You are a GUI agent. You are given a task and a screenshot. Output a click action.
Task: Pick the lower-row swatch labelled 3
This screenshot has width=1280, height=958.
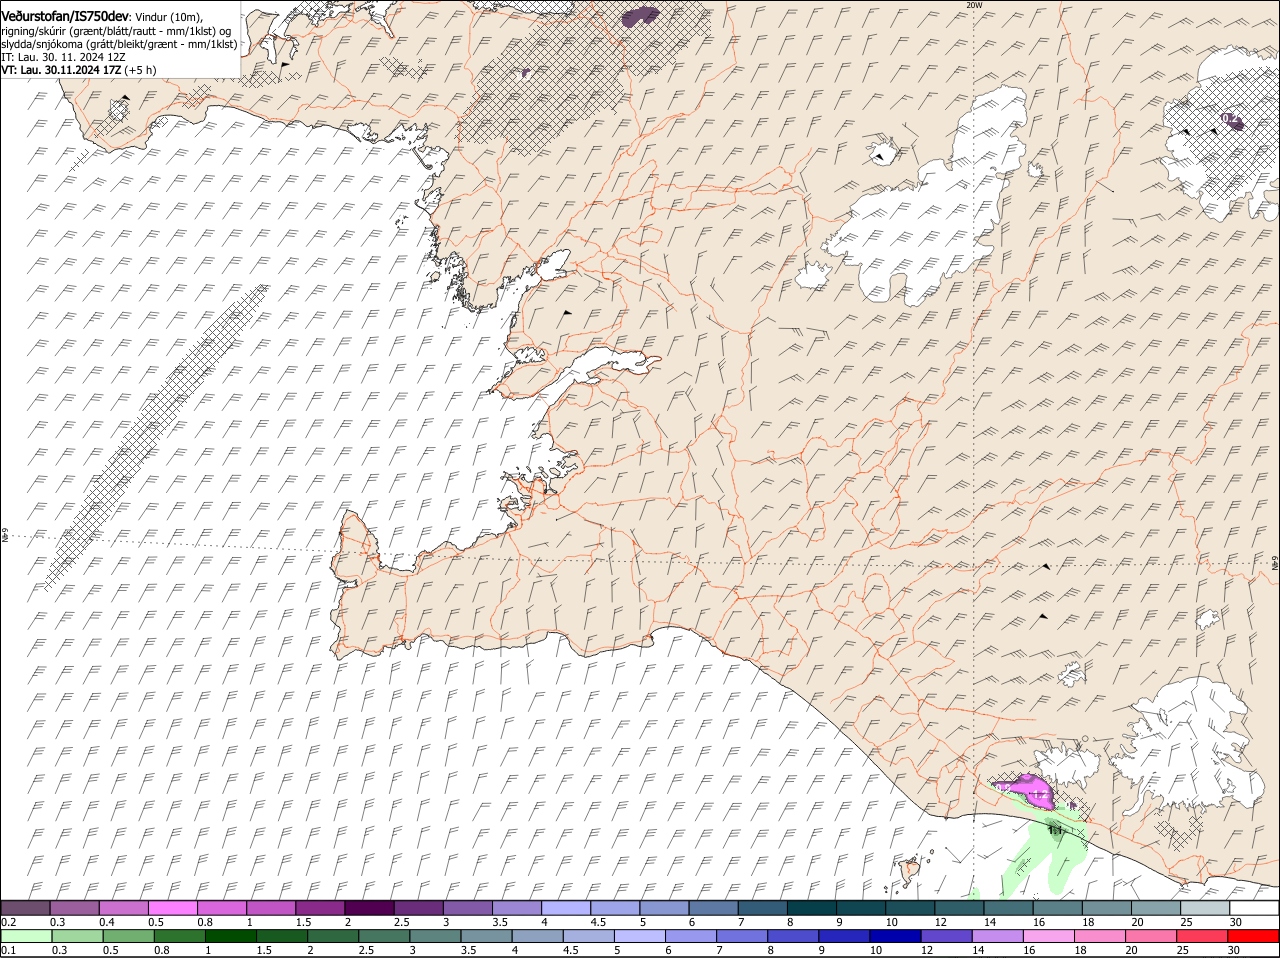coord(434,937)
